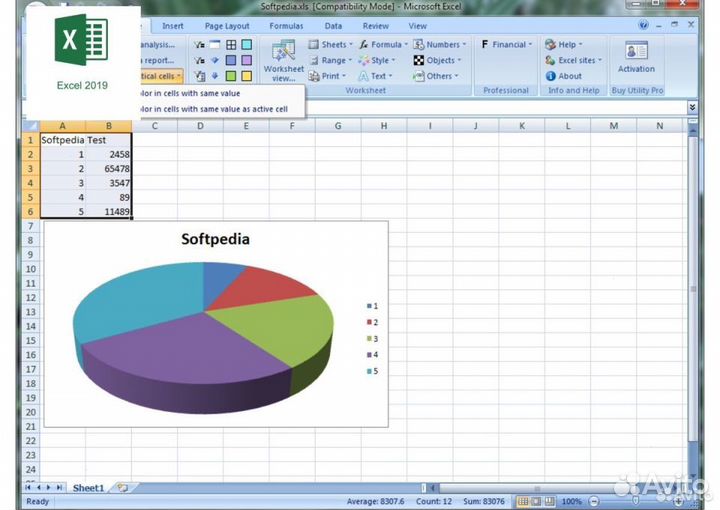
Task: Select cell with value 65478
Action: click(109, 168)
